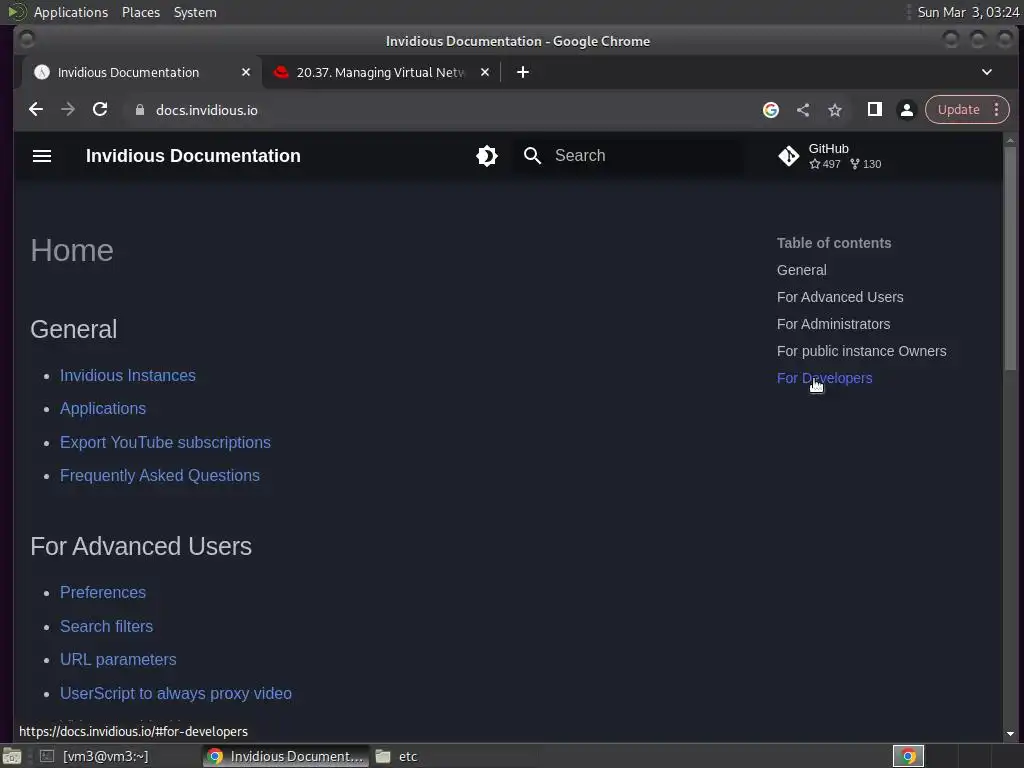Expand the tab search dropdown arrow
Viewport: 1024px width, 768px height.
point(987,72)
